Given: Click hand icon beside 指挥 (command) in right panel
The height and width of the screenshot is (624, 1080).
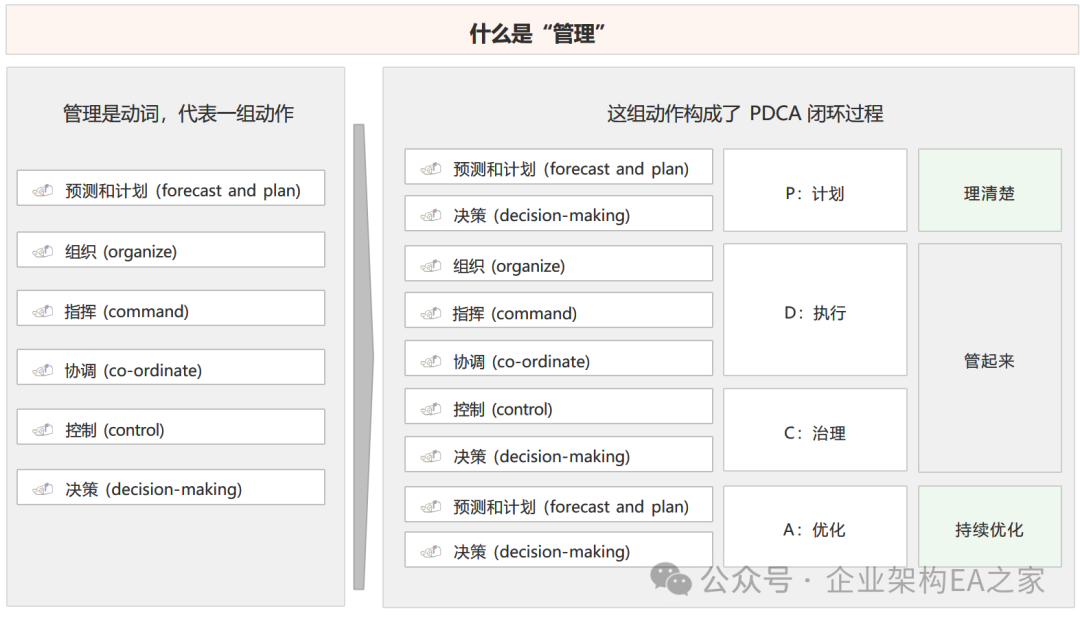Looking at the screenshot, I should [431, 313].
